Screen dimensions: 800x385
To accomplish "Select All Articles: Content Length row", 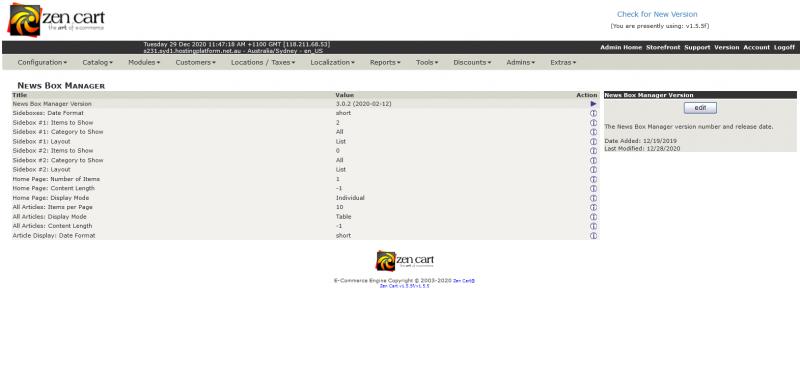I will (305, 226).
